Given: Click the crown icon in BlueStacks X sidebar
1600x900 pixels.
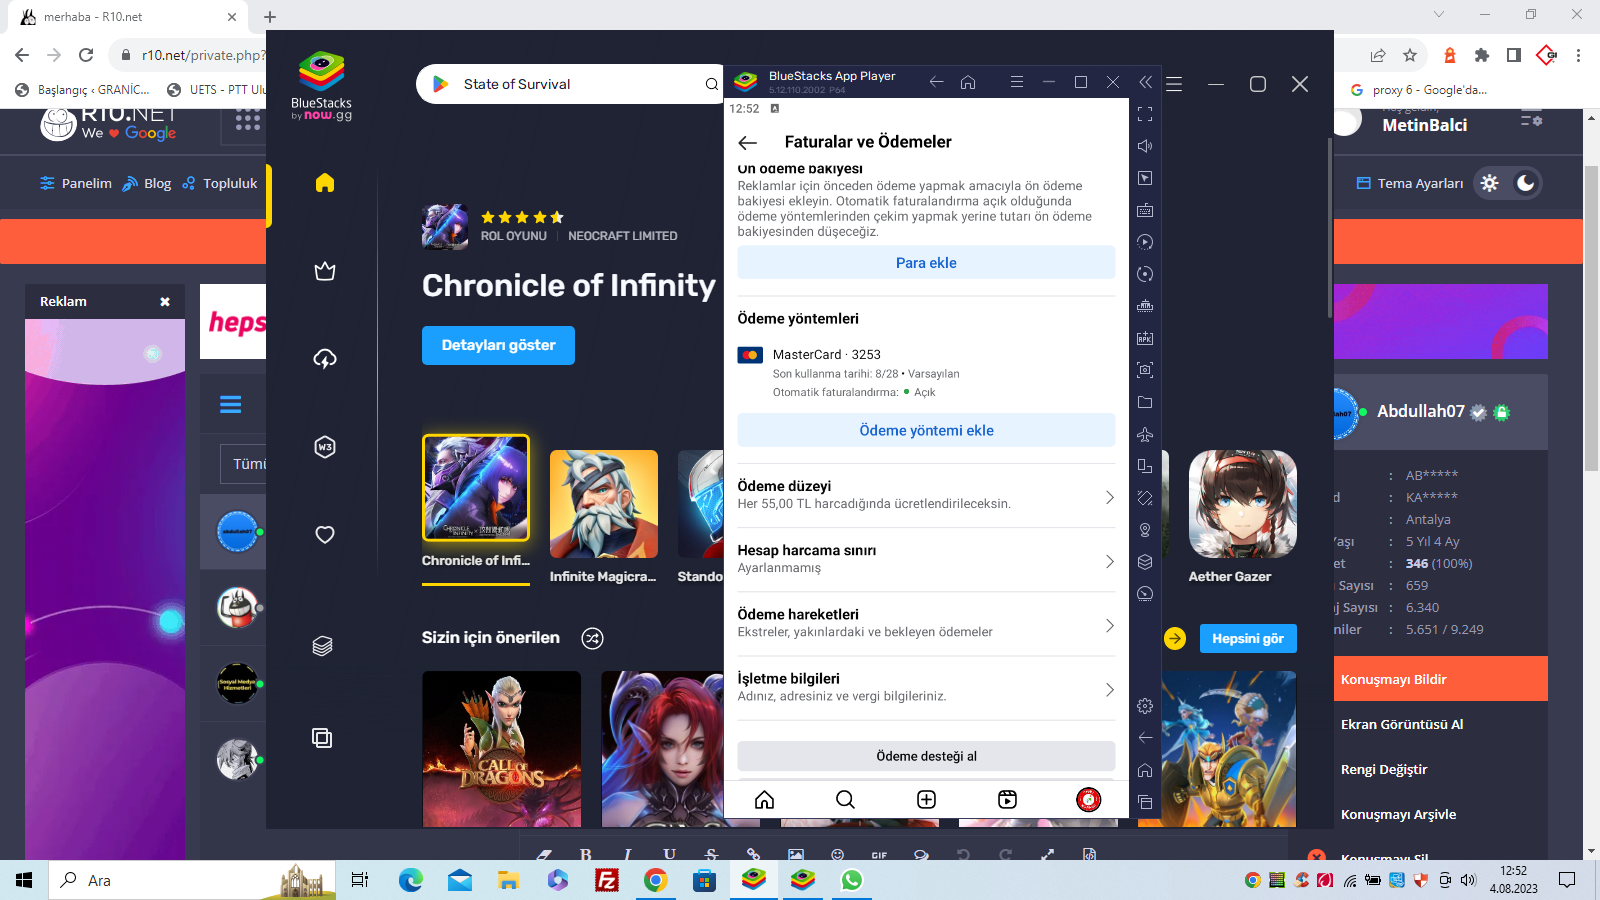Looking at the screenshot, I should coord(325,271).
